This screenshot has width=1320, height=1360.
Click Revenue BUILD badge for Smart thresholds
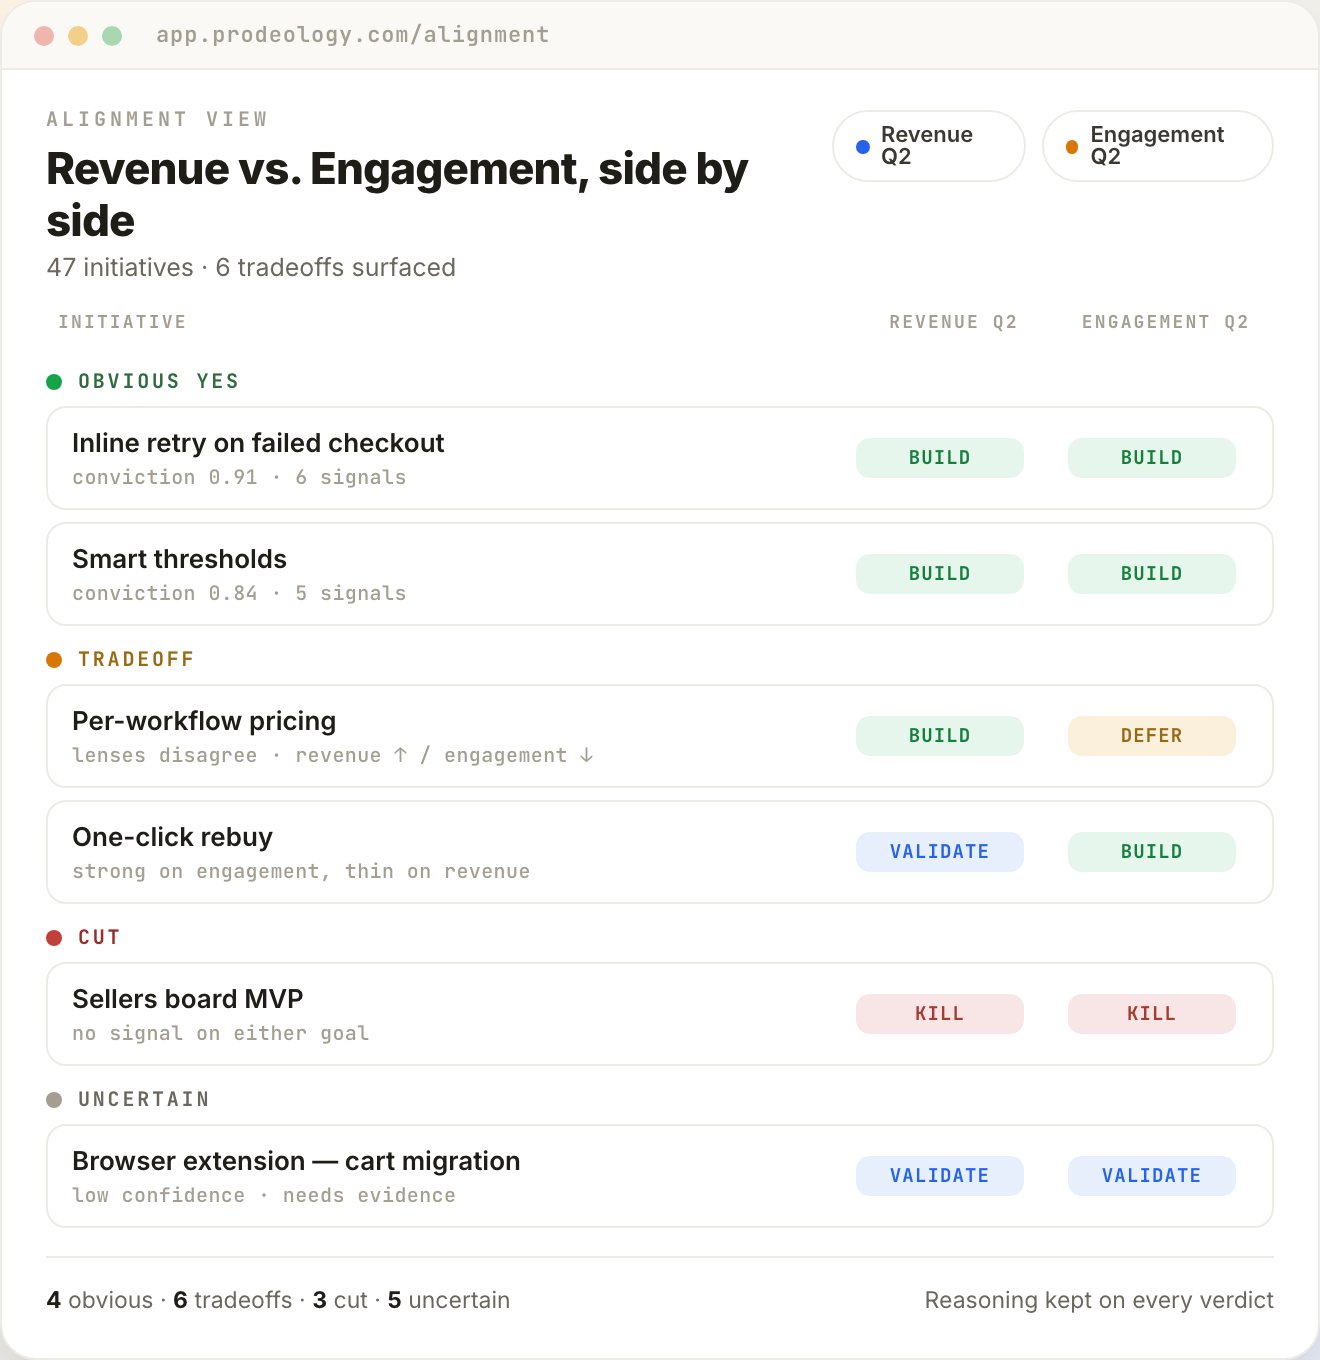tap(940, 574)
